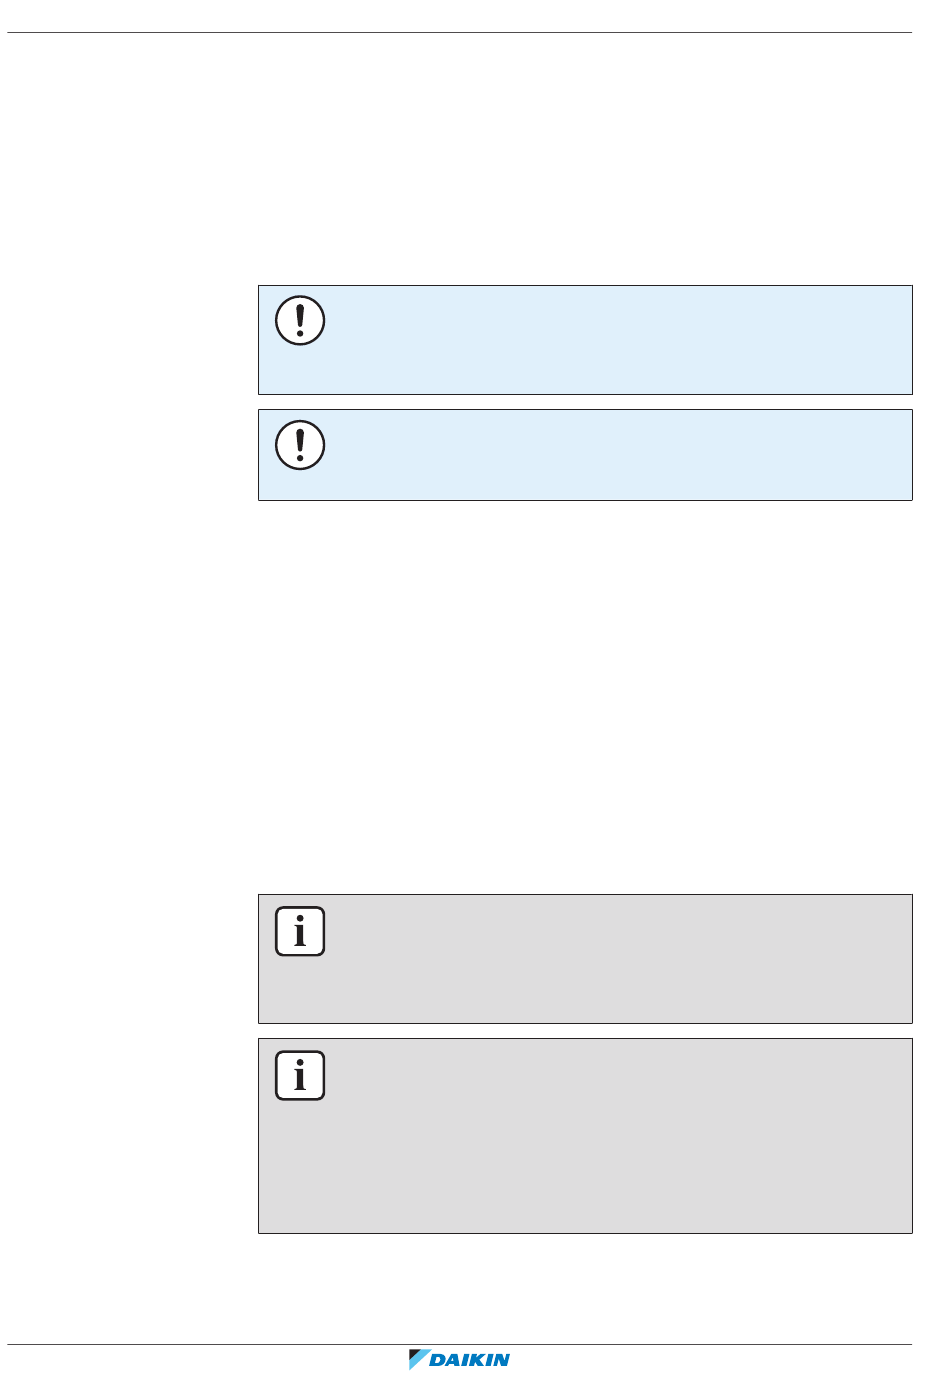Click the exclamation icon in the lower blue notice box
The image size is (950, 1387).
coord(300,445)
